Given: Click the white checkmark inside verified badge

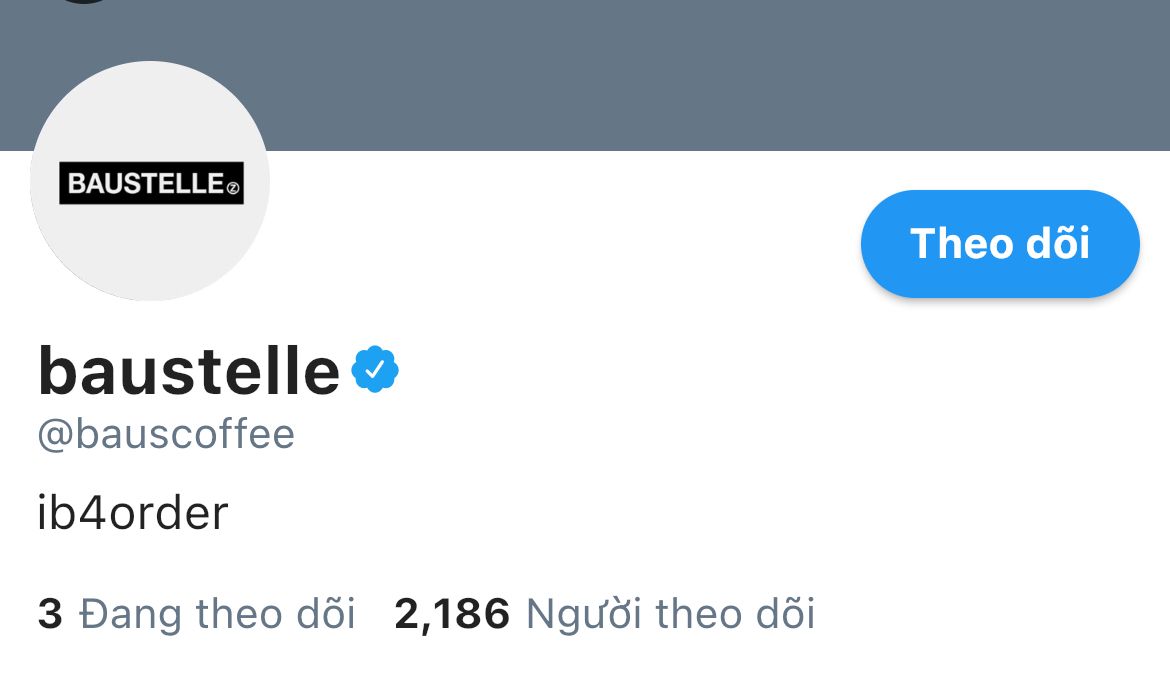Looking at the screenshot, I should [x=375, y=371].
